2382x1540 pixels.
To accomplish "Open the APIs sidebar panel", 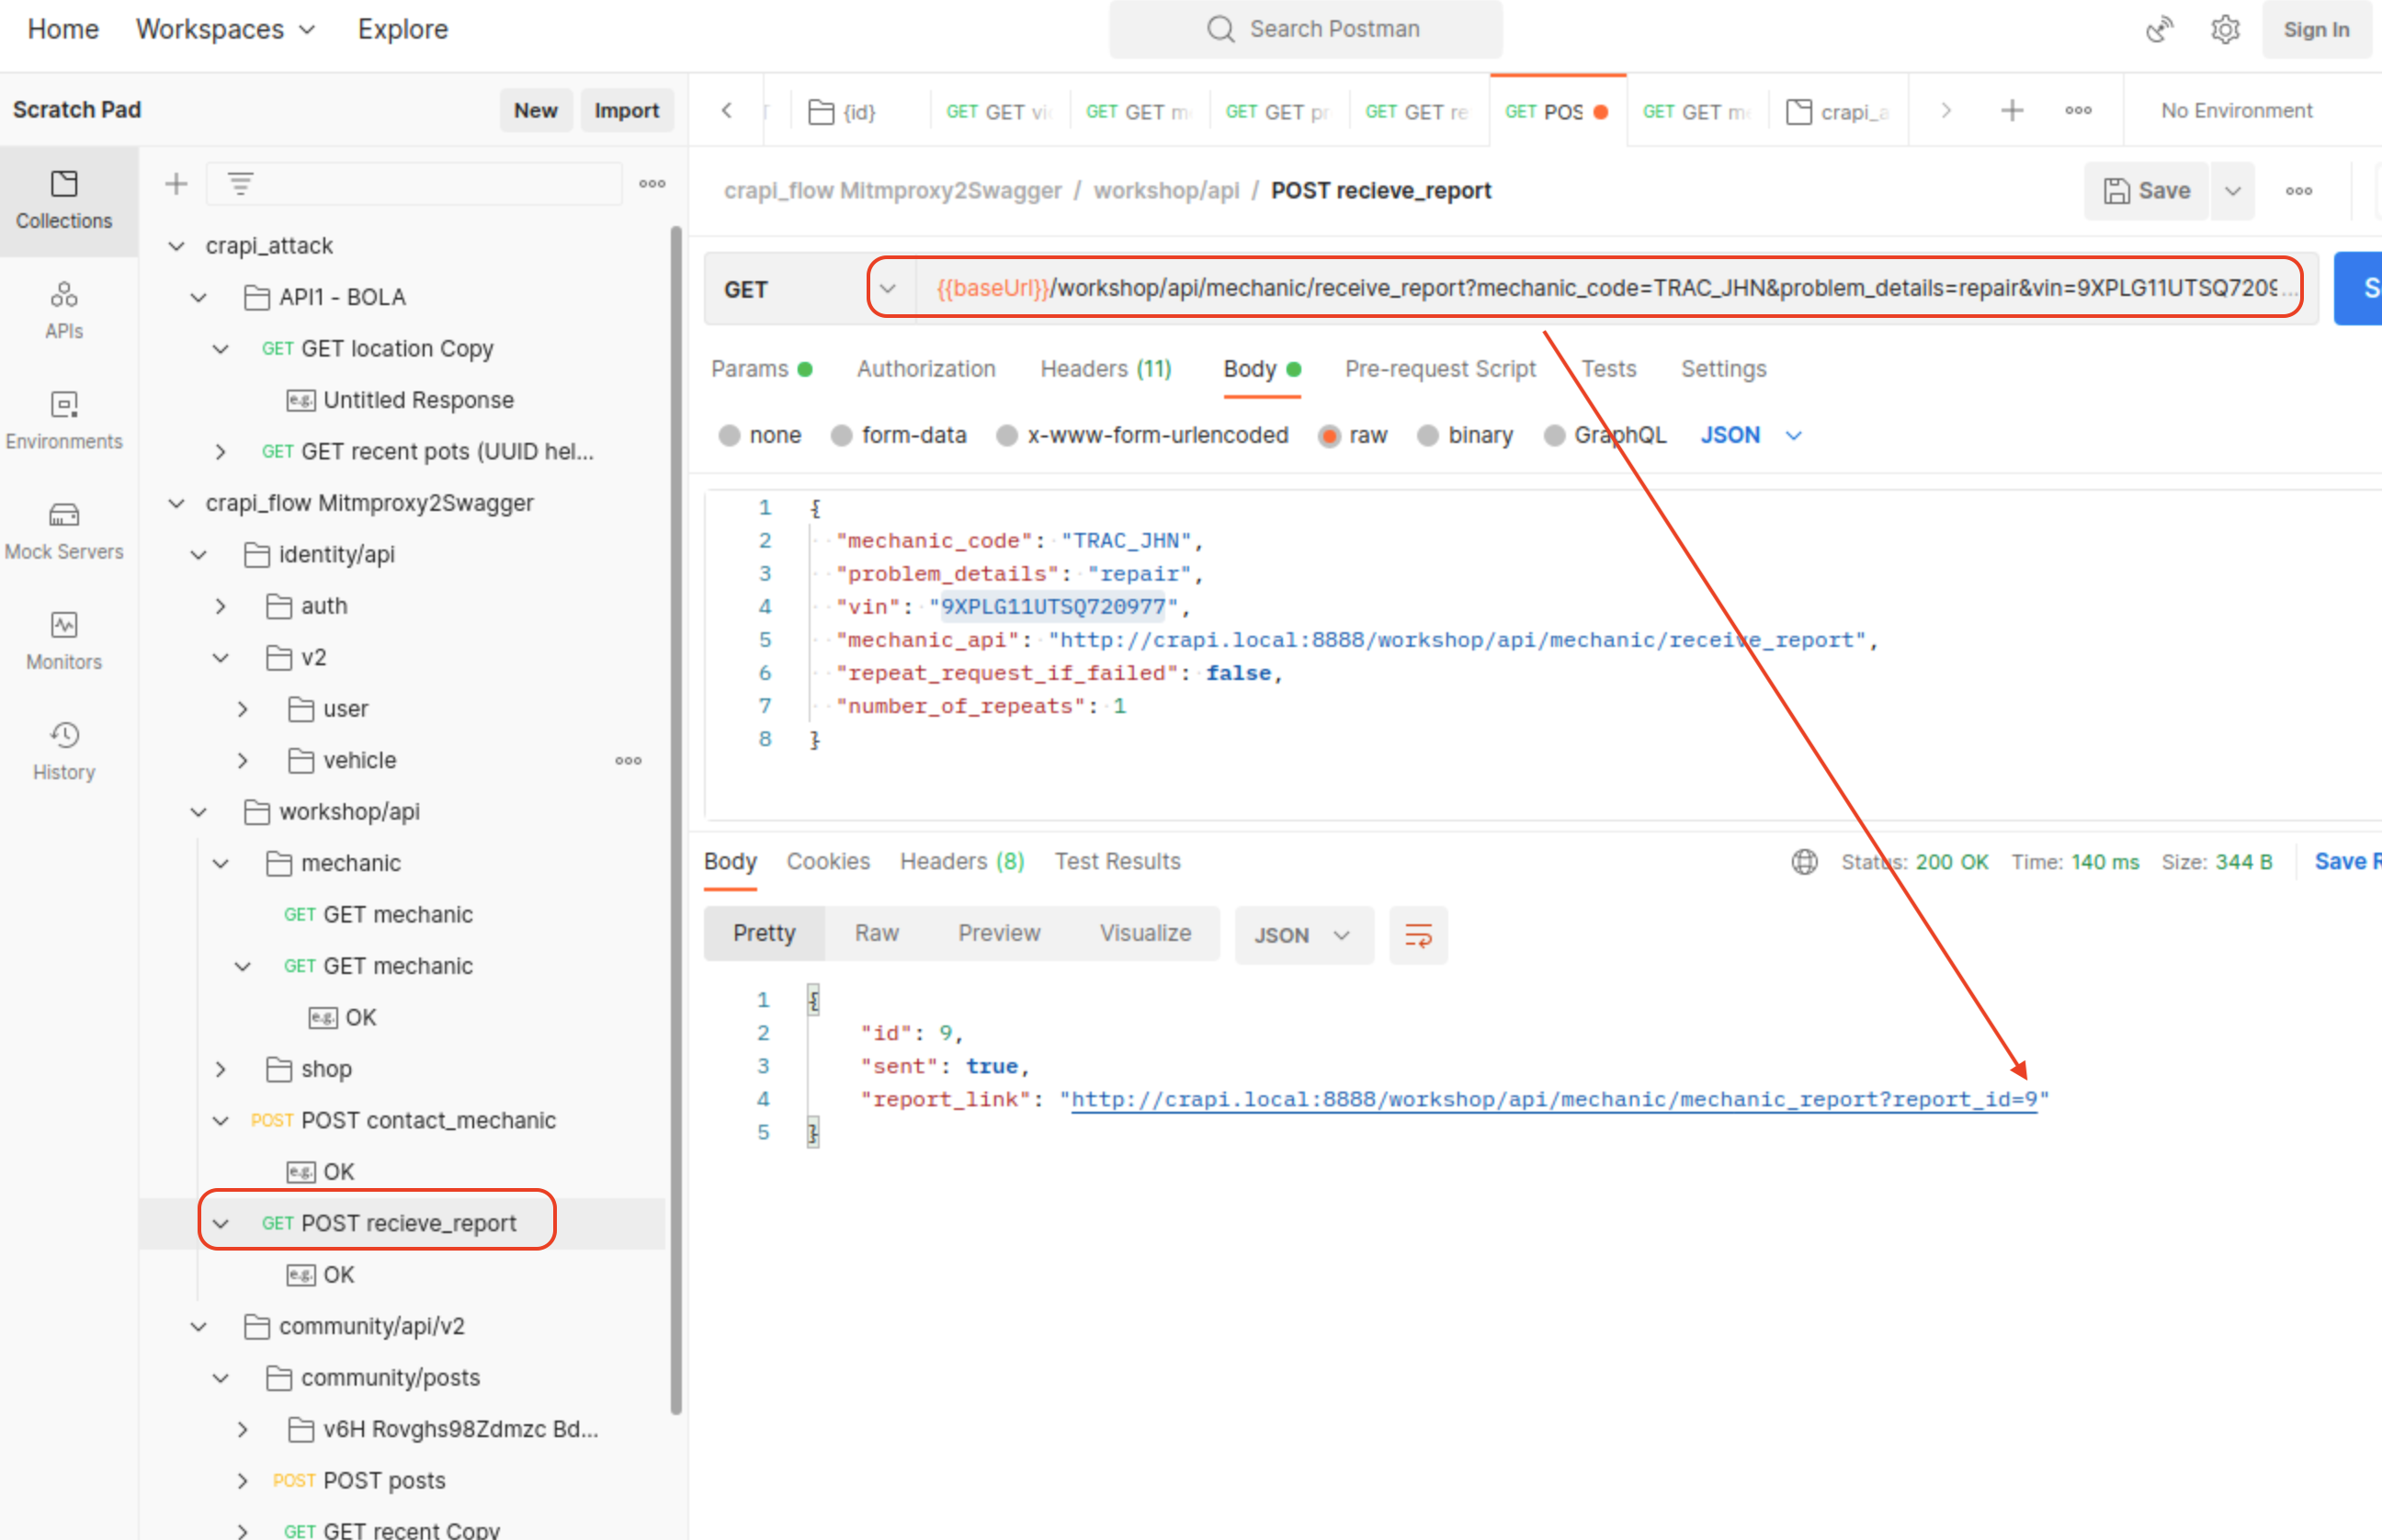I will click(x=64, y=309).
